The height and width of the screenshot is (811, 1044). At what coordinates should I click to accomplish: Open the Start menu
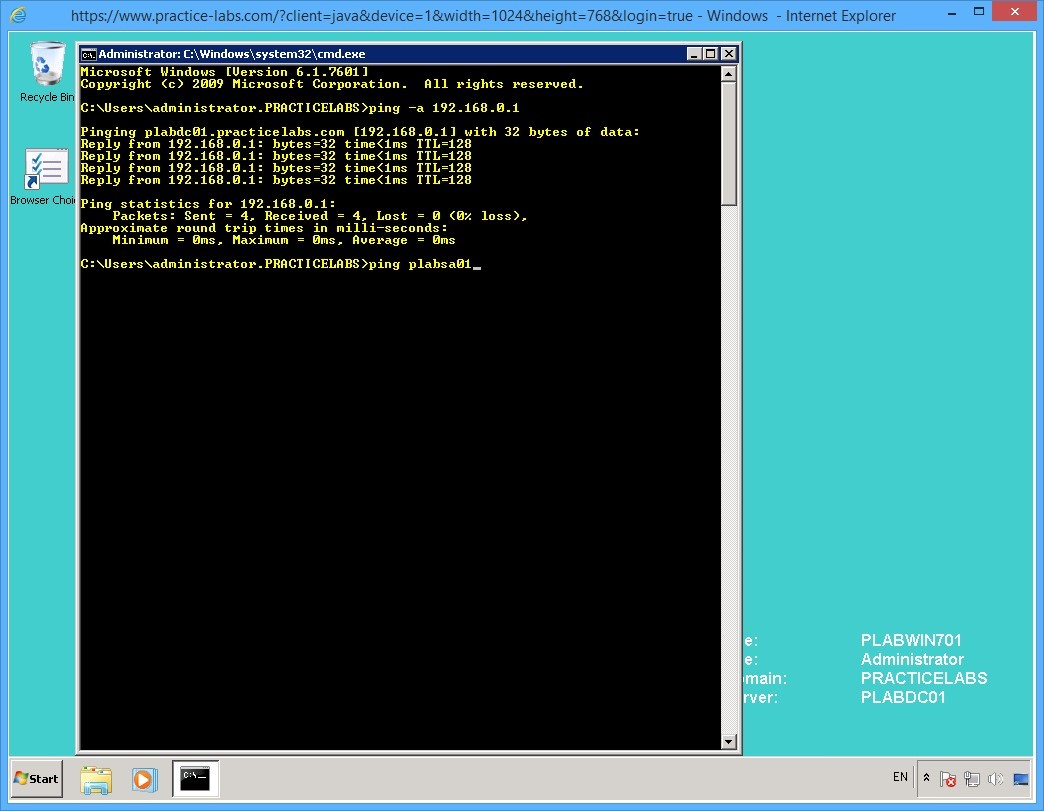(x=35, y=779)
